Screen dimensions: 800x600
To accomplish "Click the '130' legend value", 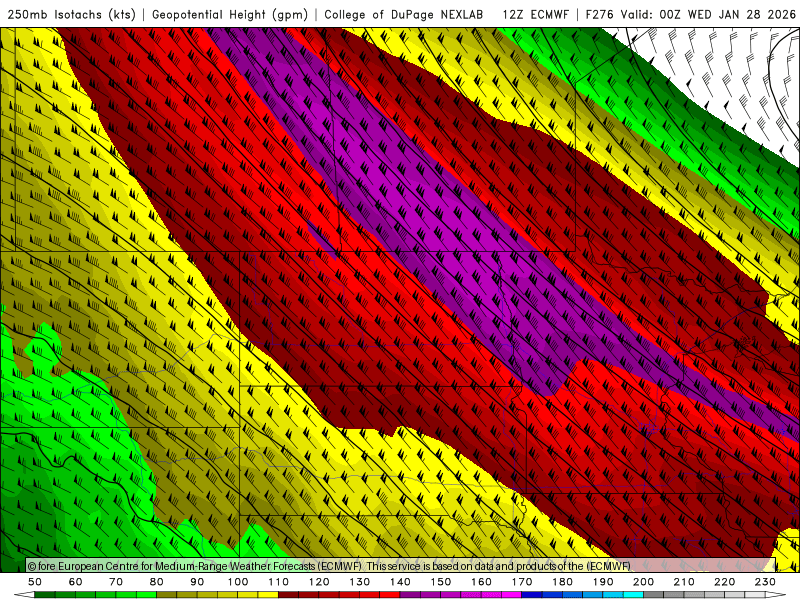I will coord(360,582).
